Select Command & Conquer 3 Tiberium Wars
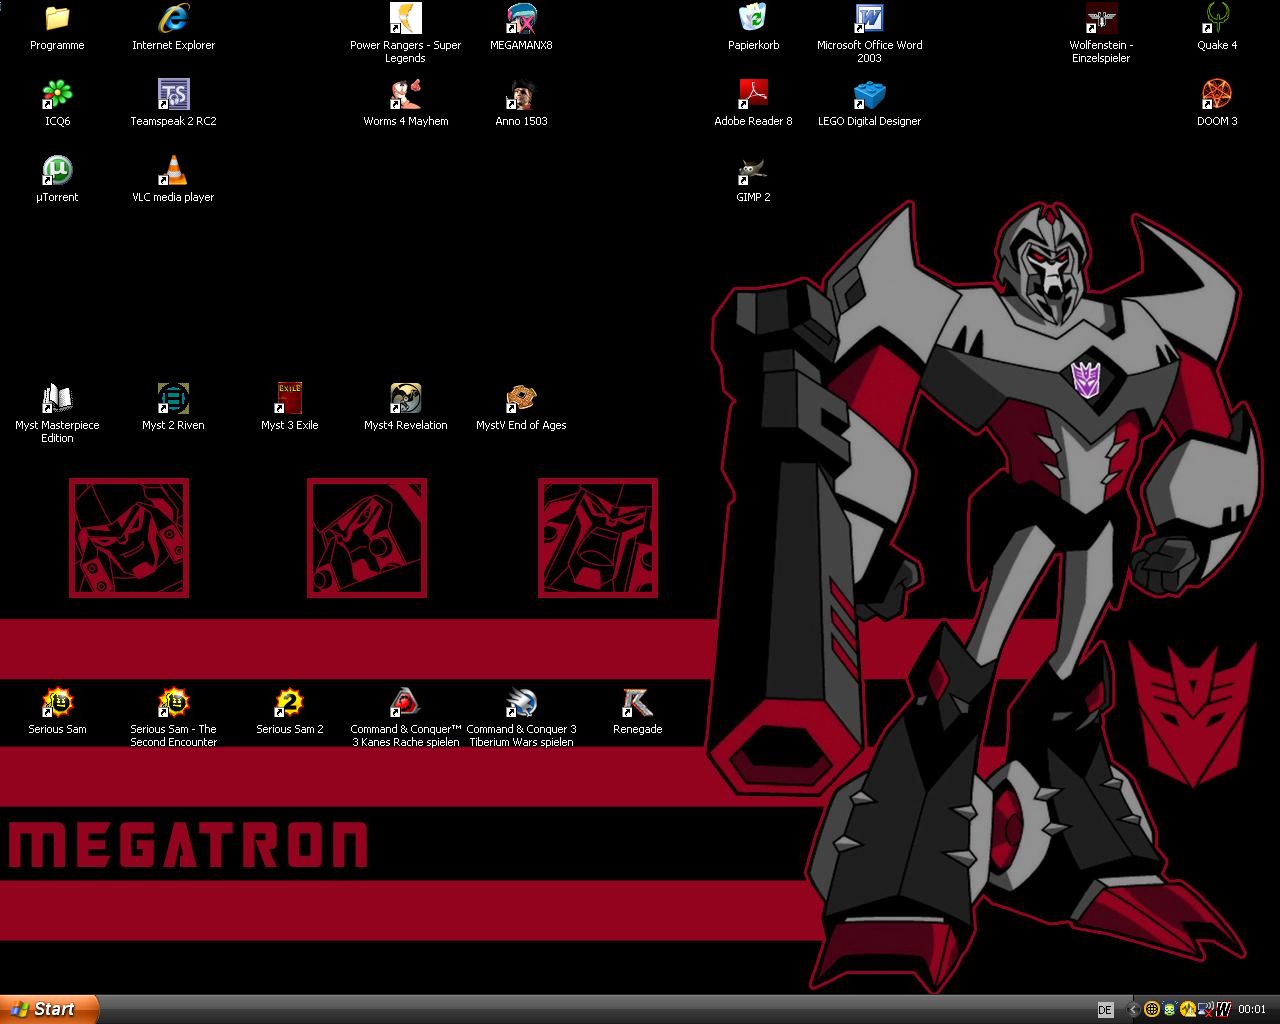Screen dimensions: 1280x1024 [521, 718]
